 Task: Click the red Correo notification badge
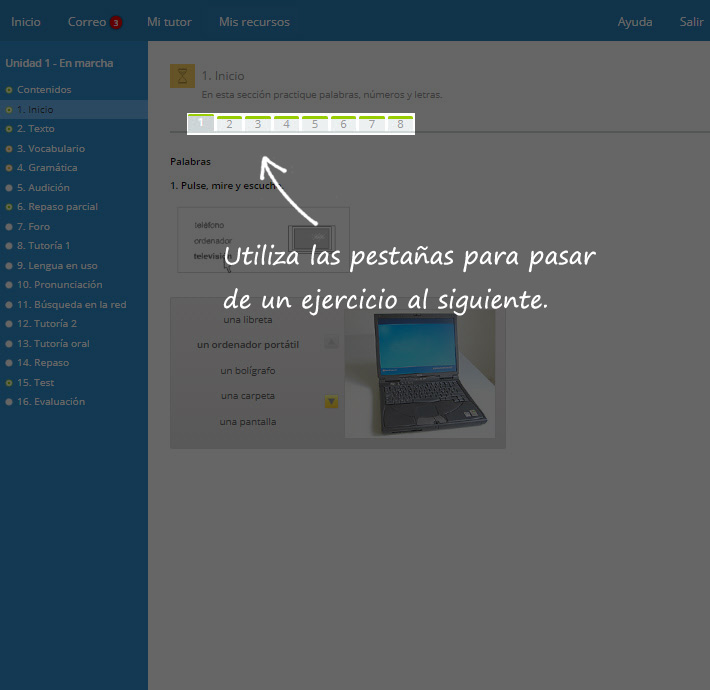(x=116, y=23)
